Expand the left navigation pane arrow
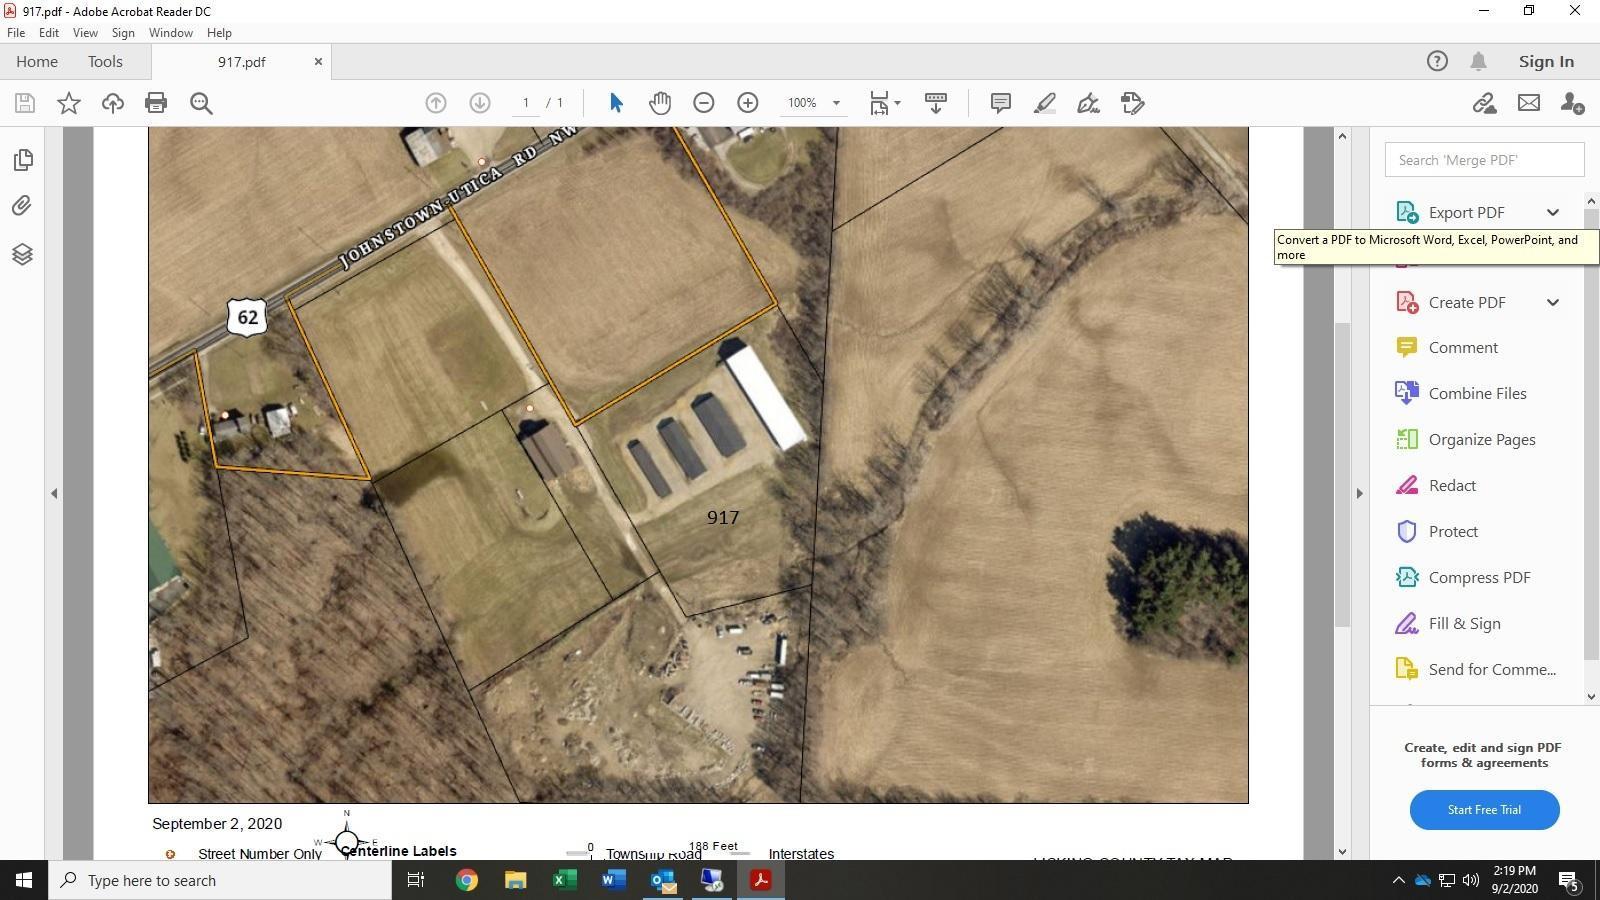 point(54,493)
